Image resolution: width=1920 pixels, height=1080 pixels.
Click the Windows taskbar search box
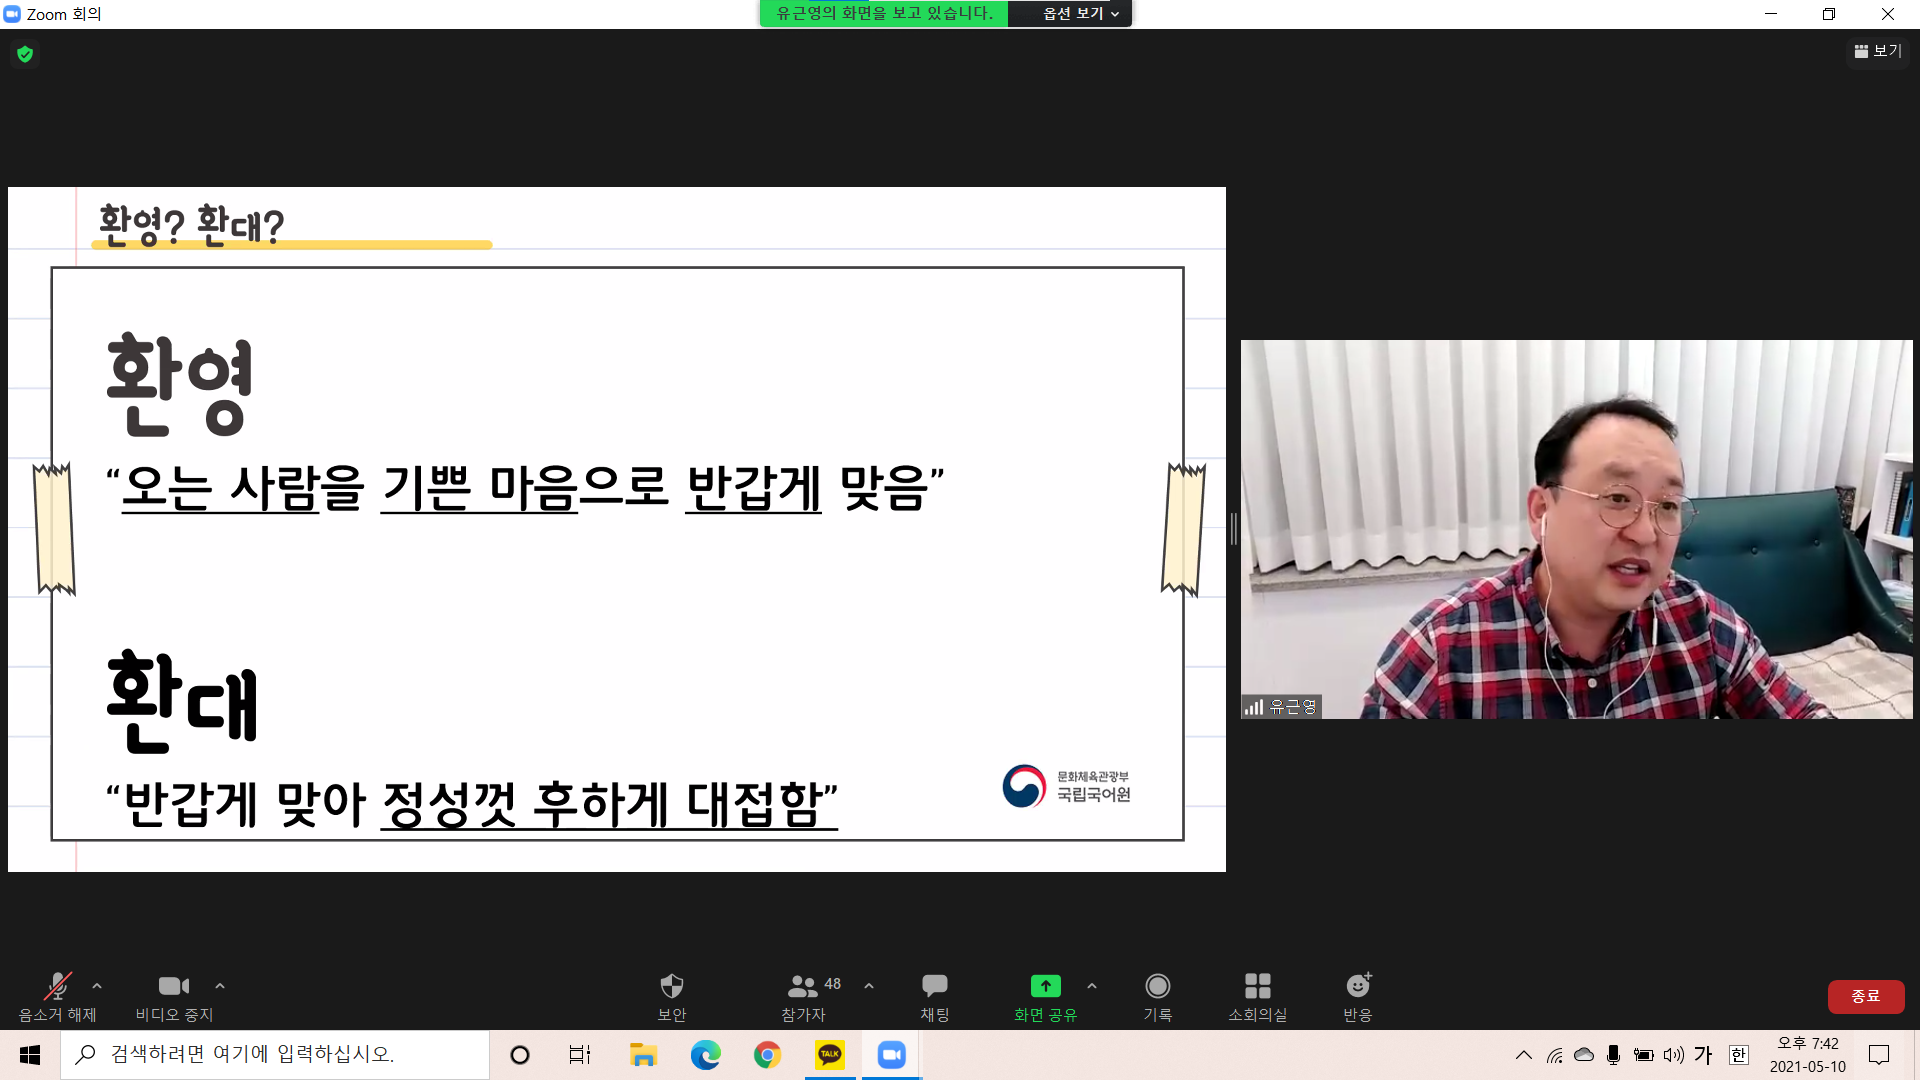[275, 1055]
